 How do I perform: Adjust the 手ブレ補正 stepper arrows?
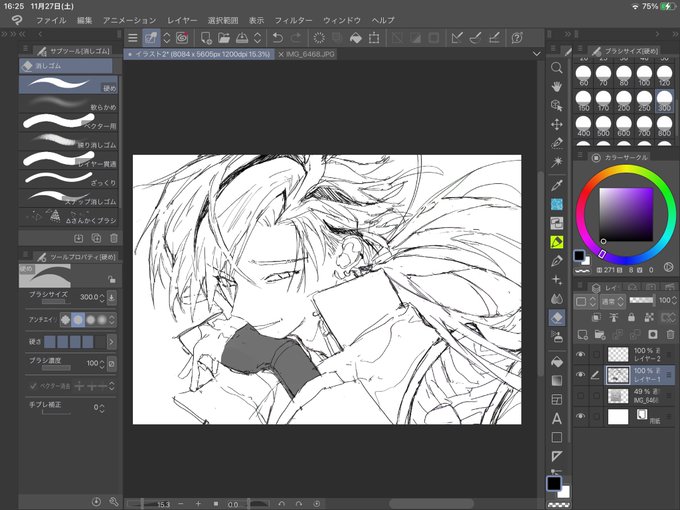point(101,408)
